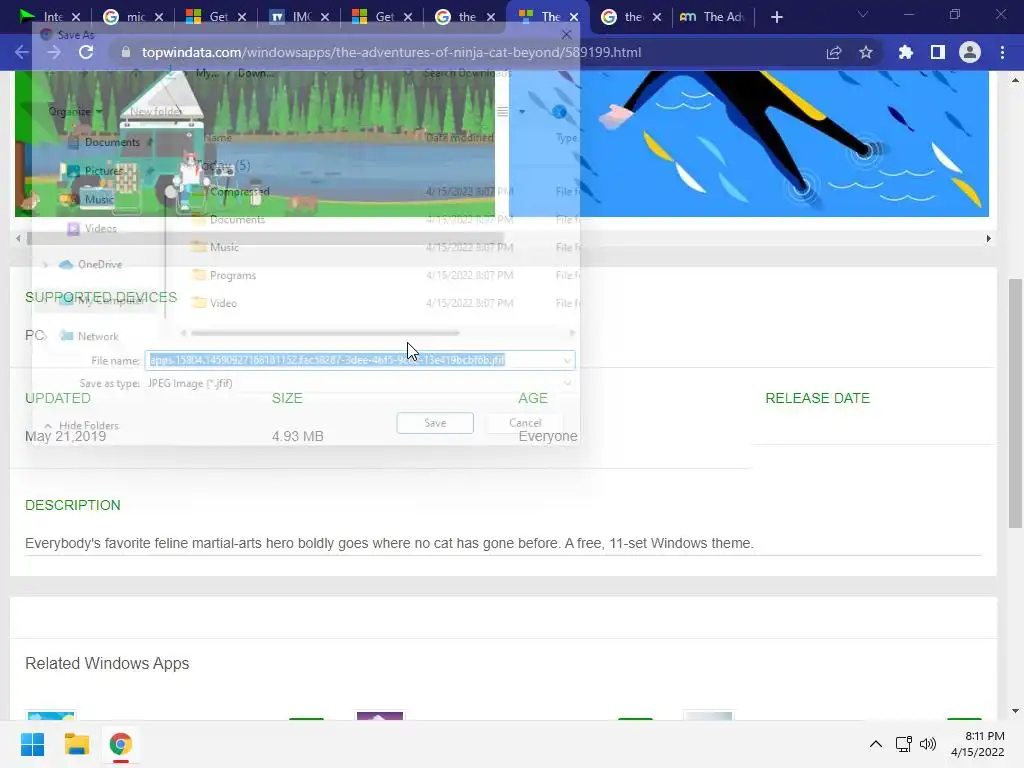Go forward in browser history
This screenshot has width=1024, height=768.
54,52
